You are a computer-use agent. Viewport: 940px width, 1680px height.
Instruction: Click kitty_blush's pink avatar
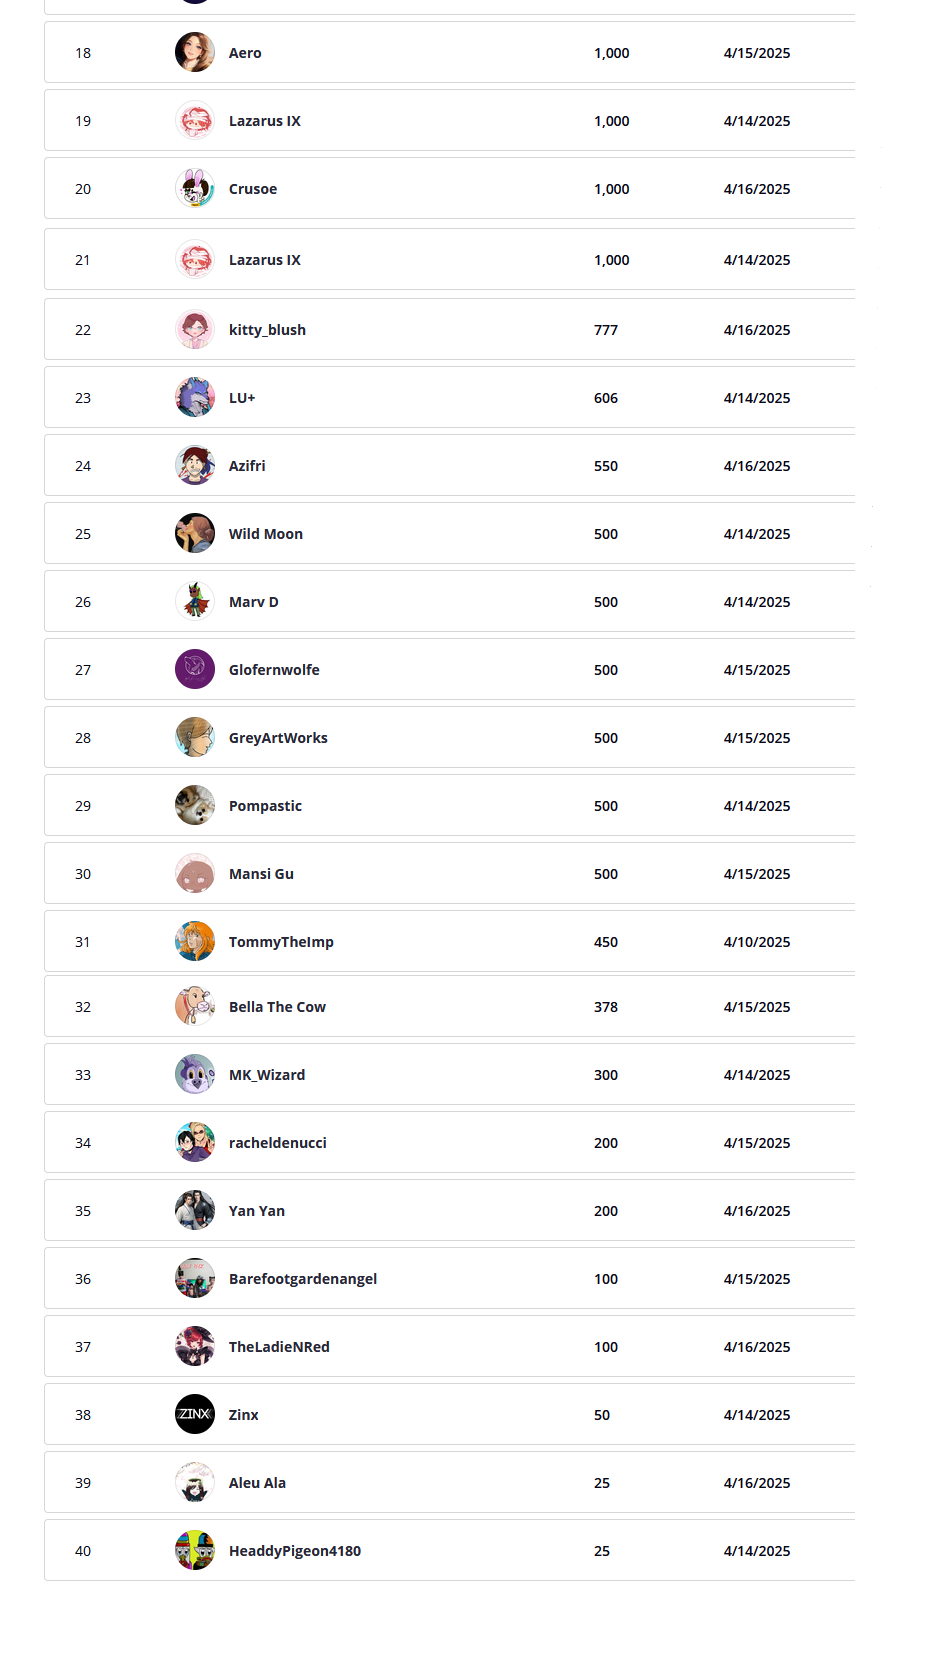tap(195, 330)
